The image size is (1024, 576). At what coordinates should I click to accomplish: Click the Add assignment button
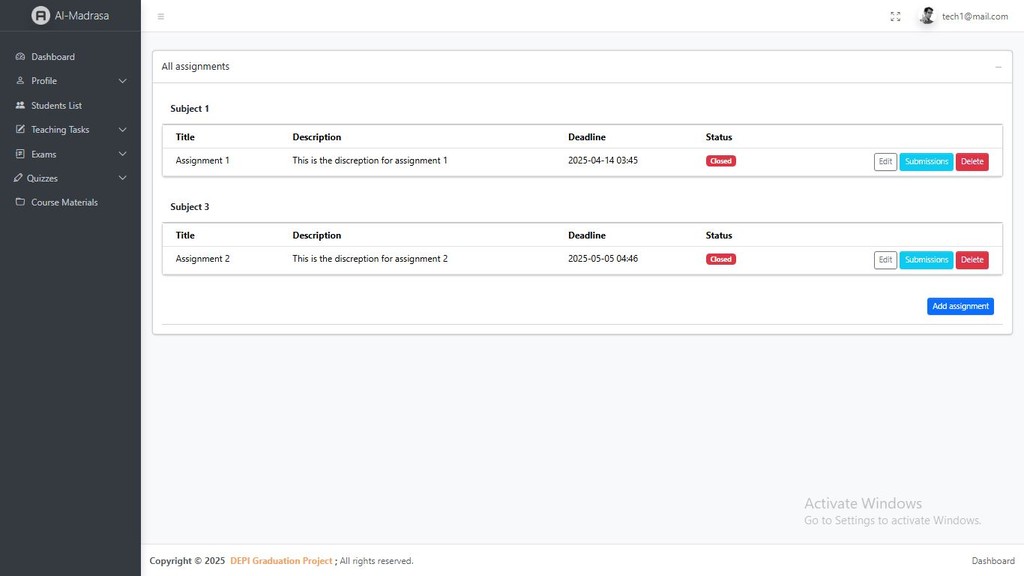click(x=960, y=306)
